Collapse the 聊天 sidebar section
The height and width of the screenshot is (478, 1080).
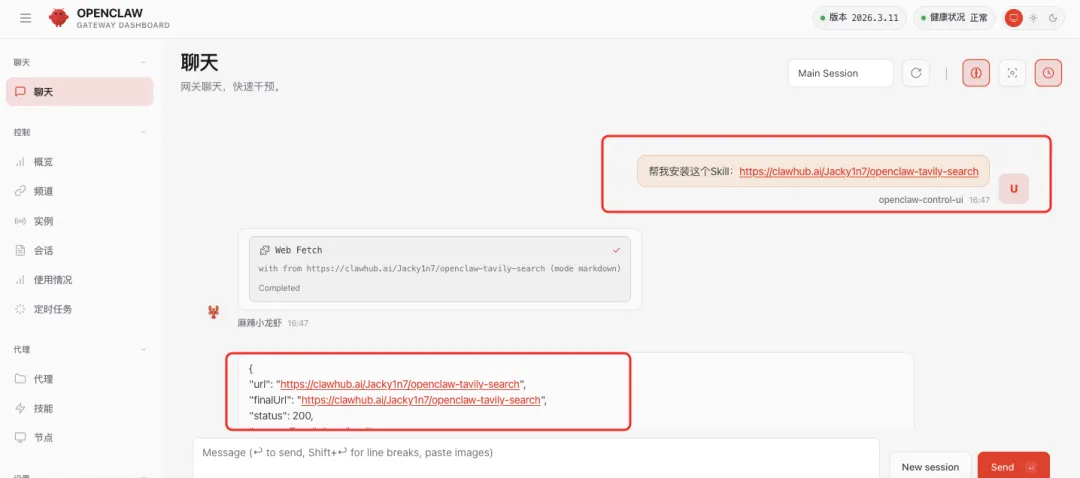click(x=143, y=62)
